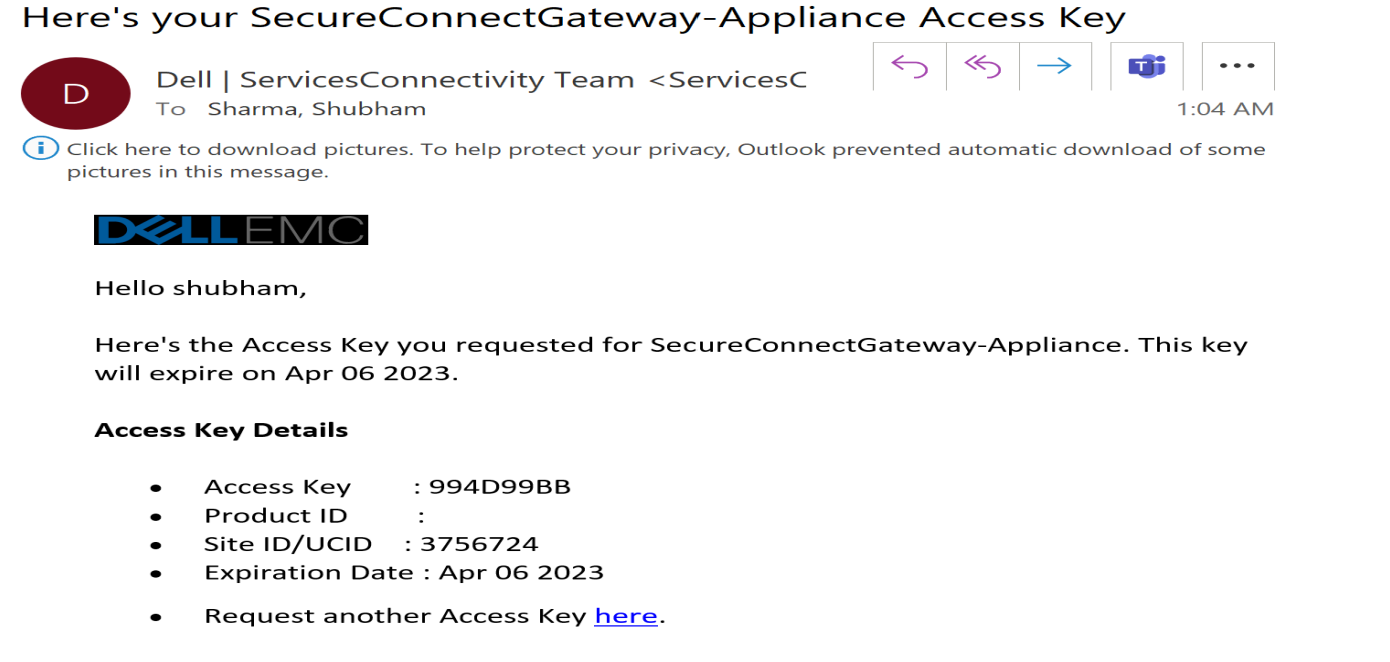Screen dimensions: 1390x662
Task: Click the "Access Key Details" heading
Action: [221, 431]
